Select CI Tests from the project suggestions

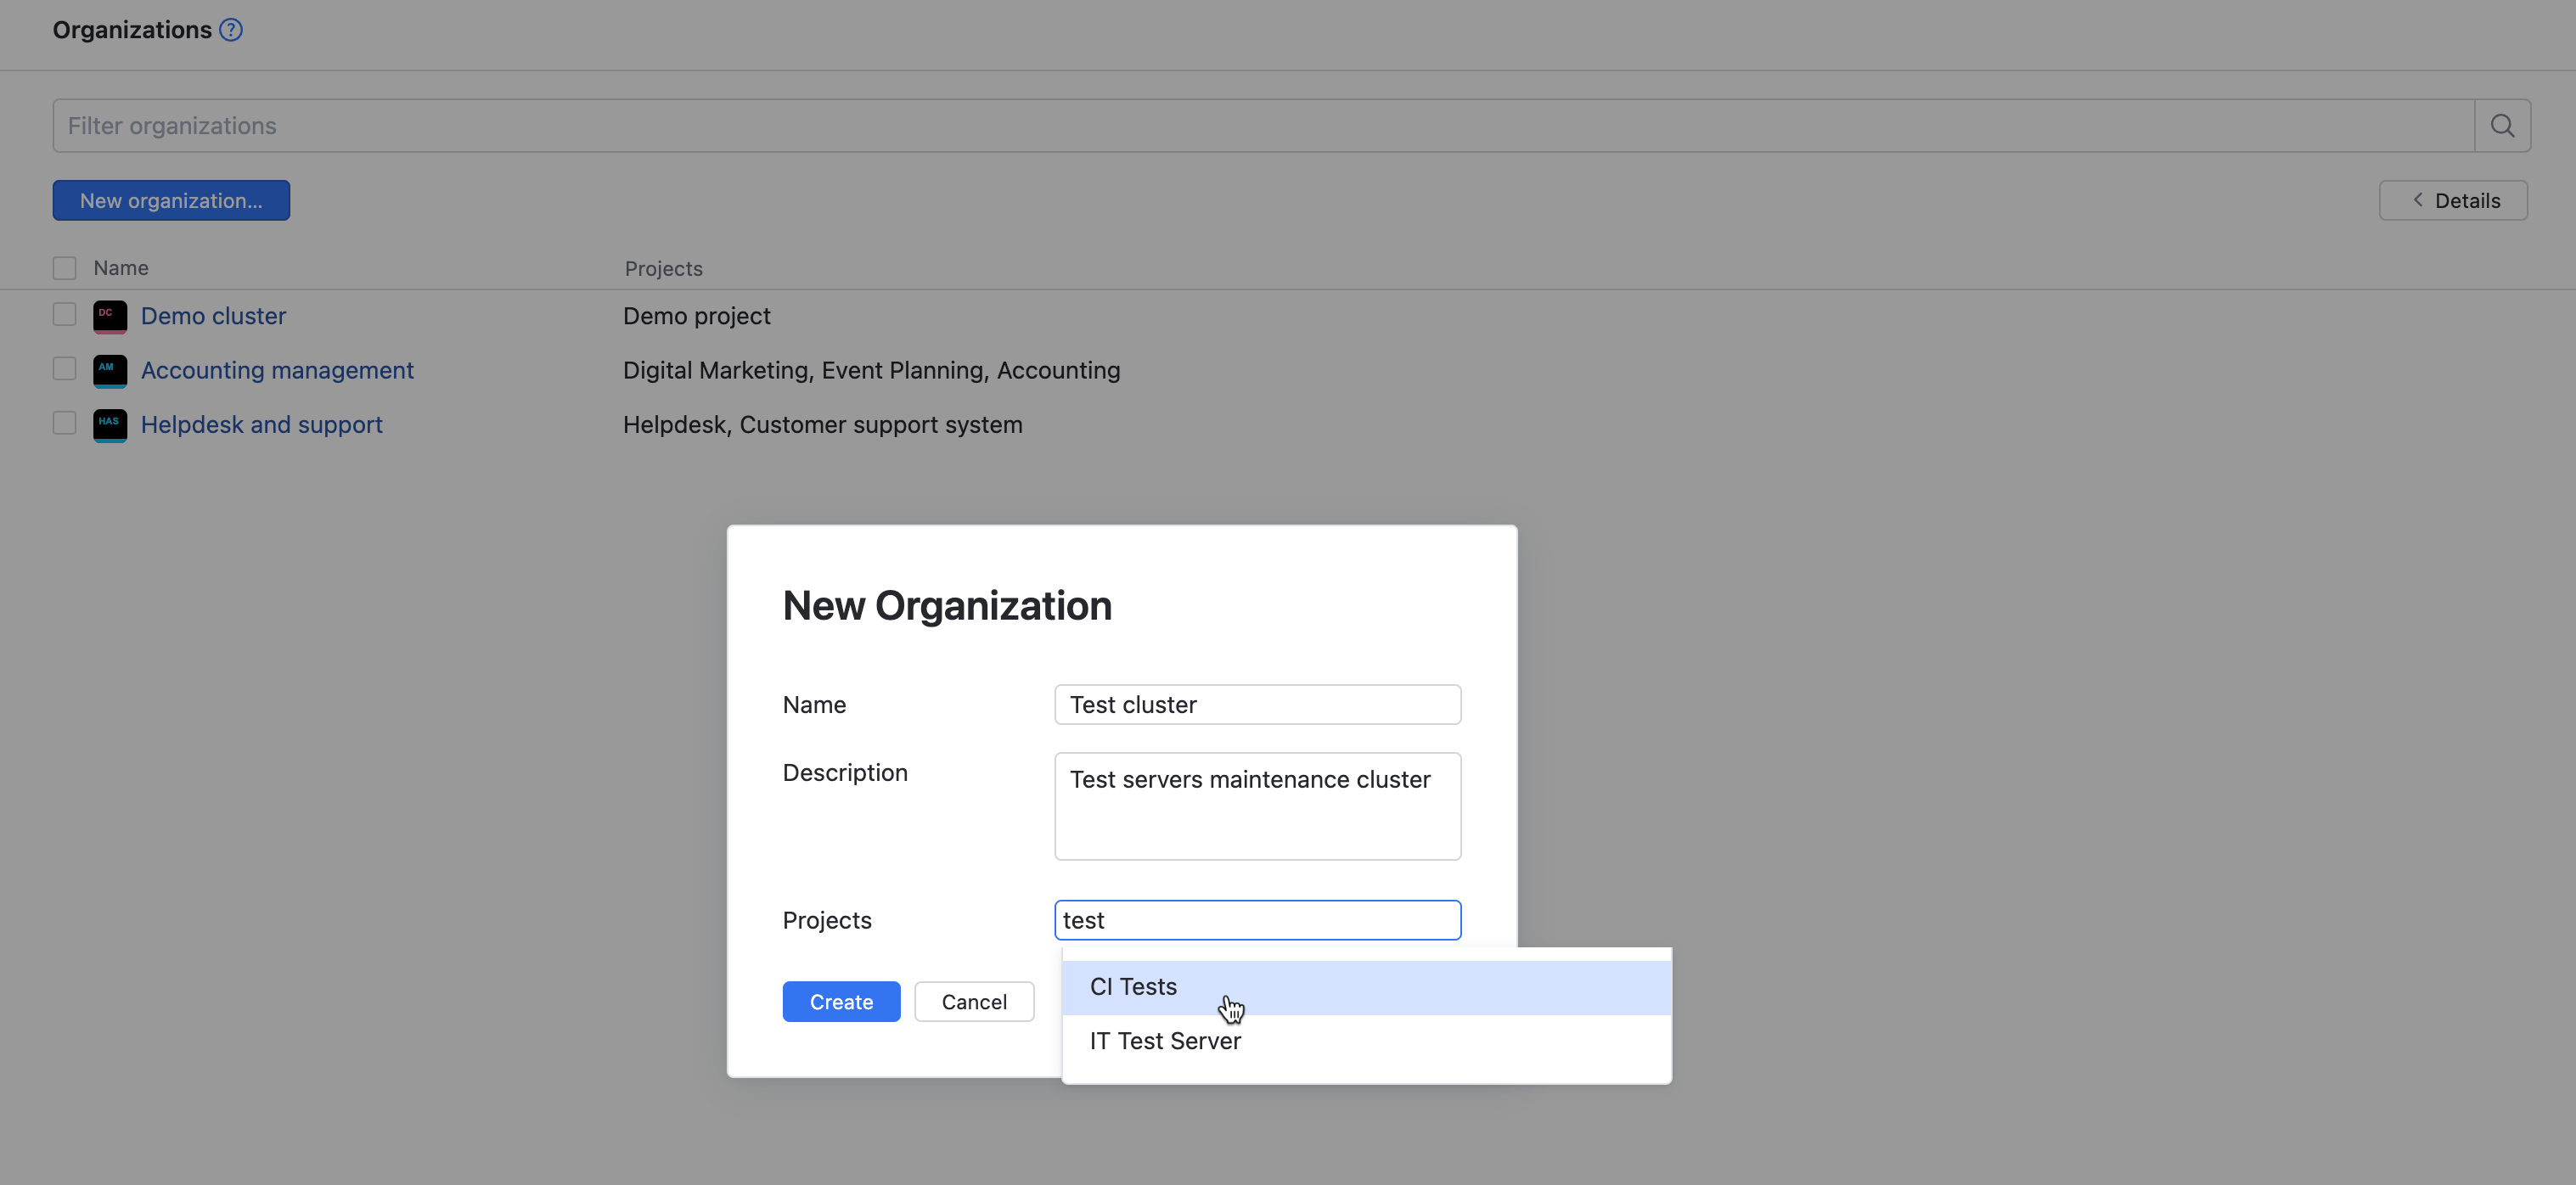coord(1133,986)
